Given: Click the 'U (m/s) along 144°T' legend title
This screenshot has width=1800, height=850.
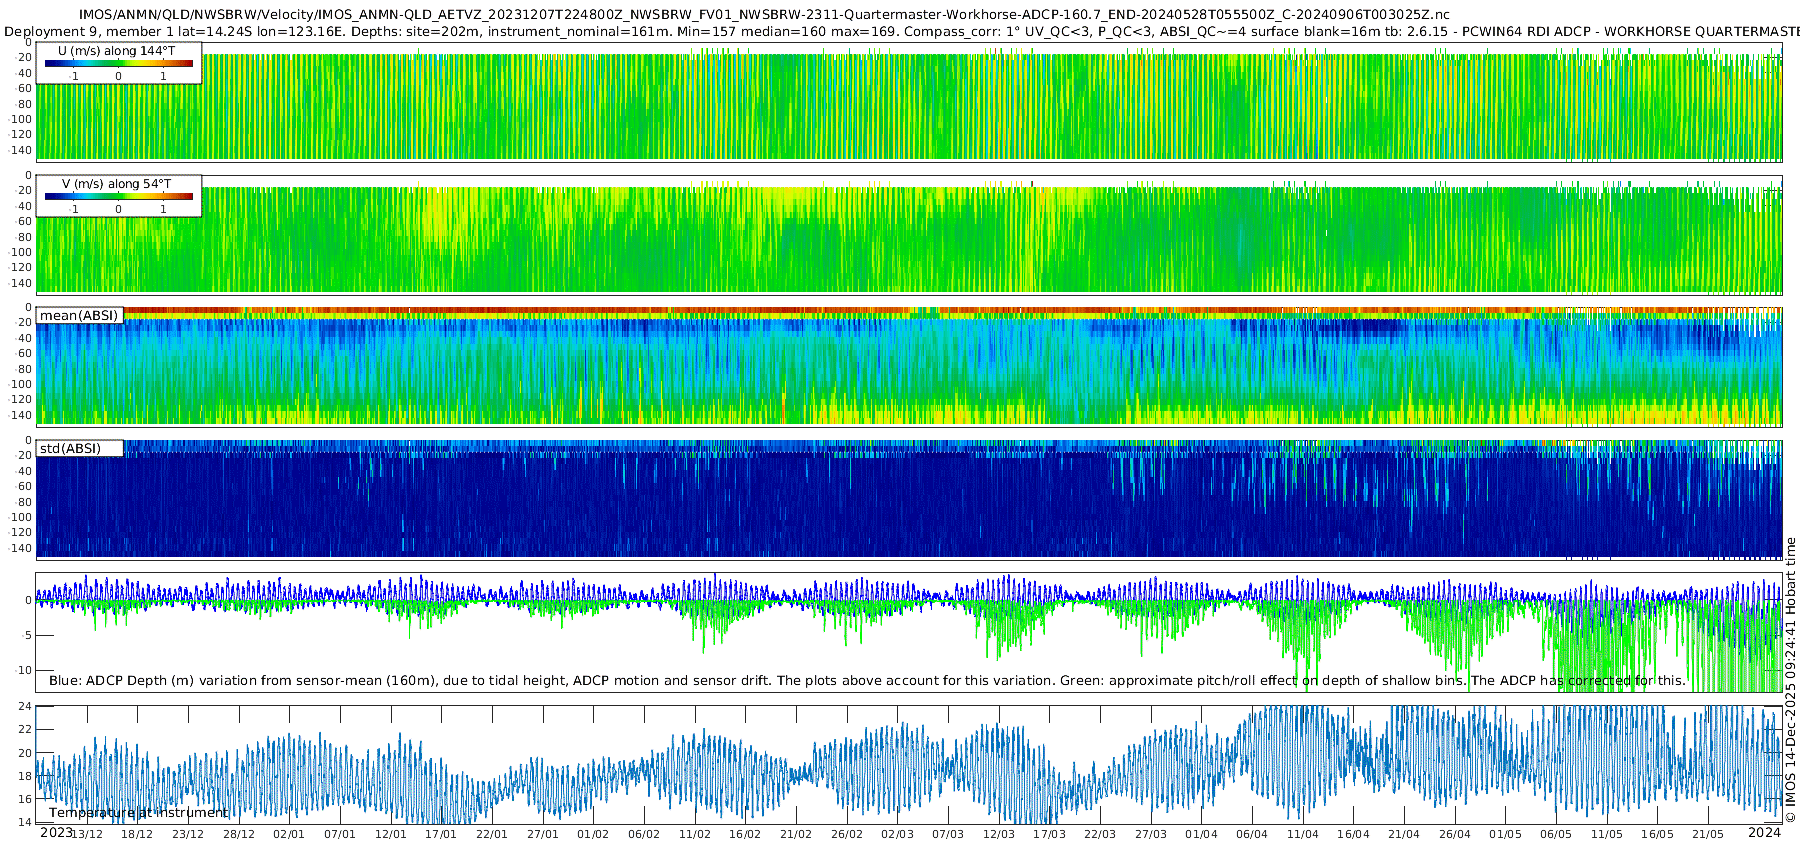Looking at the screenshot, I should [117, 50].
